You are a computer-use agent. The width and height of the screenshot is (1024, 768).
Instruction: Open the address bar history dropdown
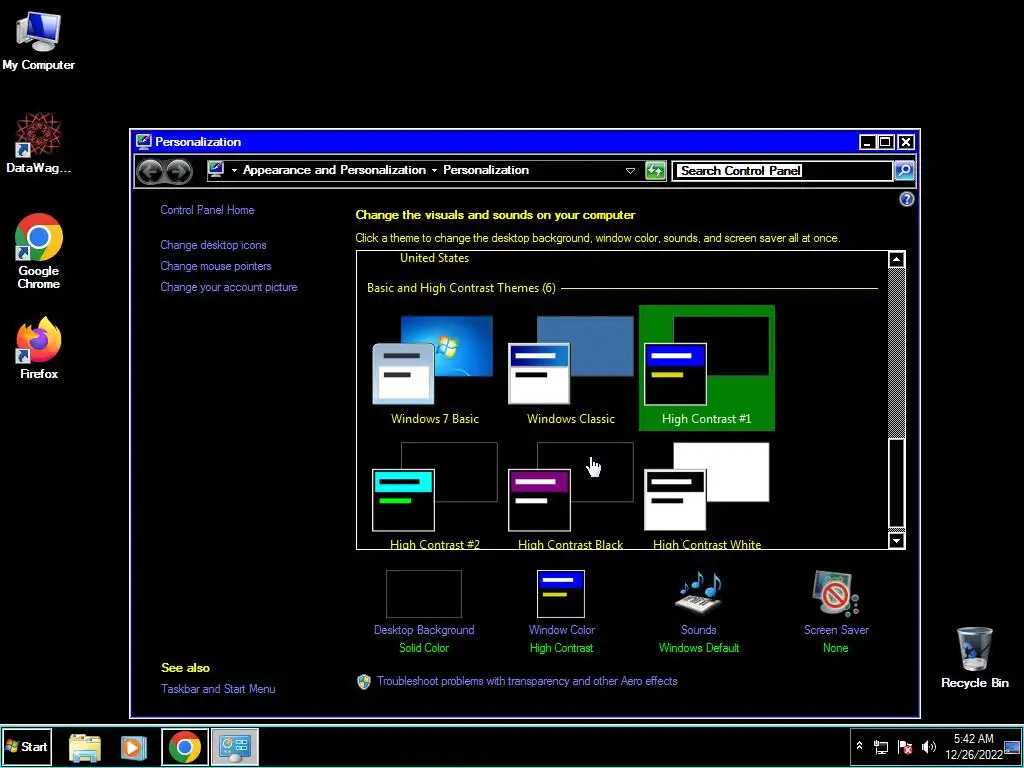pyautogui.click(x=630, y=170)
